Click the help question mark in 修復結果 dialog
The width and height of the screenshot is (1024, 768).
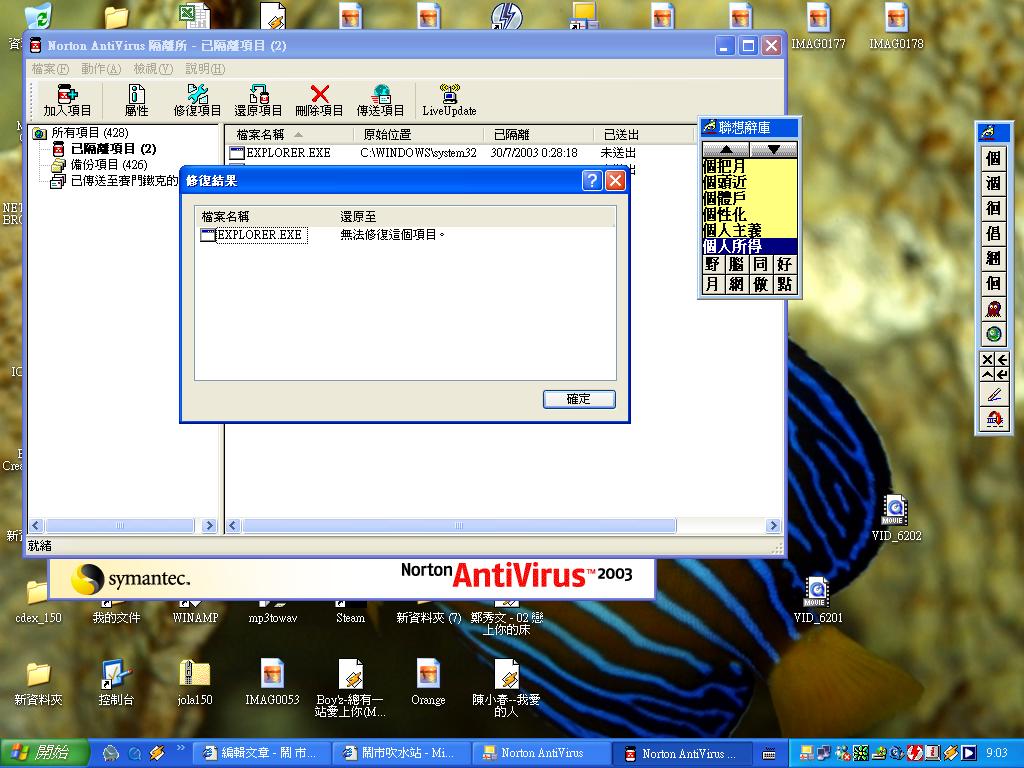[592, 180]
